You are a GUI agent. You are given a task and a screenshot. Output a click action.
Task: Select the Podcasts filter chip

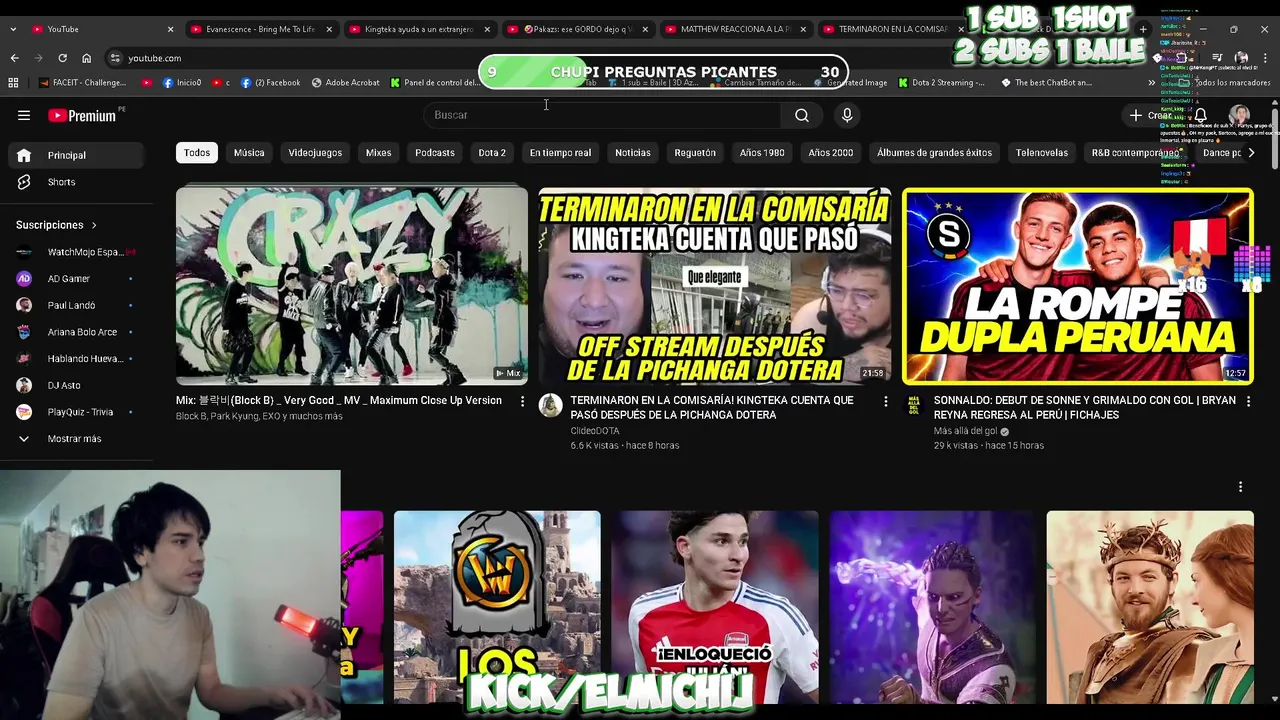click(x=435, y=153)
